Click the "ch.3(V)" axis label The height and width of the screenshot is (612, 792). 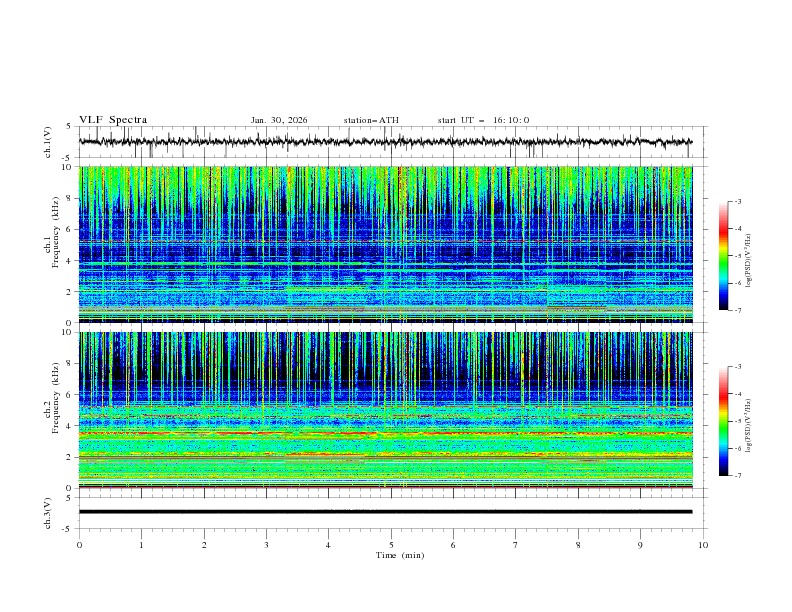point(48,513)
